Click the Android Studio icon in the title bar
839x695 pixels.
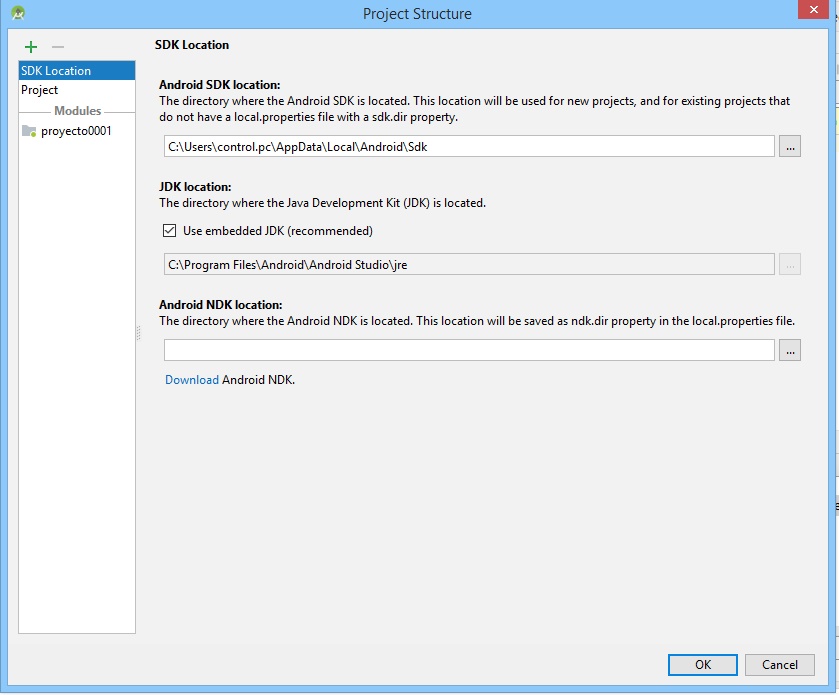coord(18,13)
